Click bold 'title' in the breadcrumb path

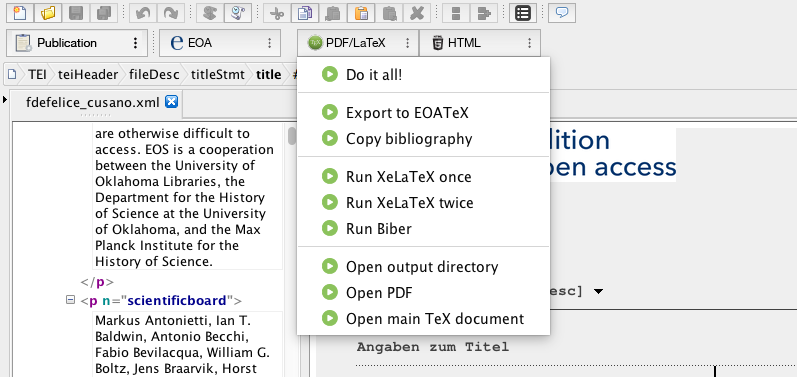coord(268,75)
